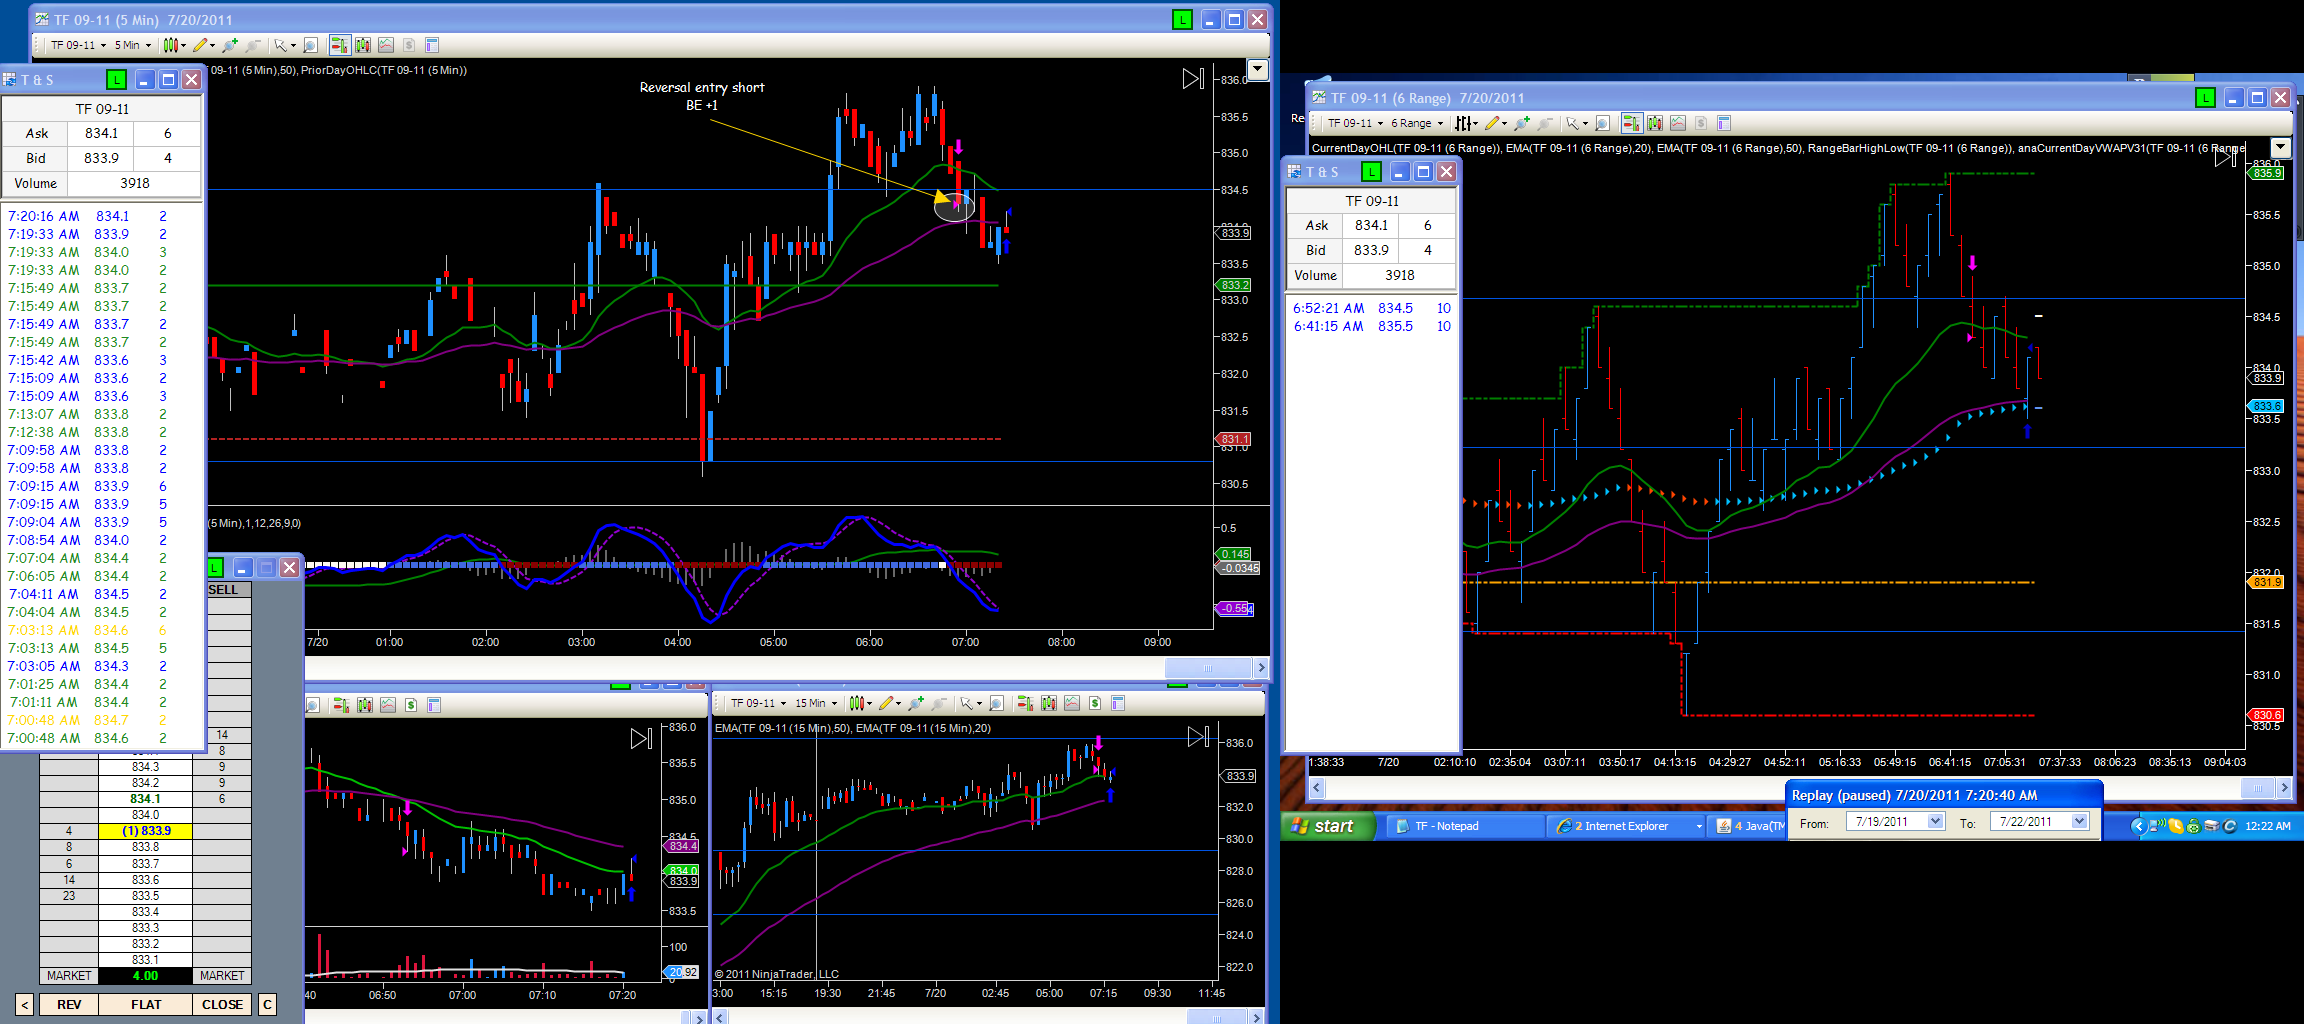This screenshot has width=2304, height=1024.
Task: Toggle green L link button on 5 Min chart
Action: tap(1182, 20)
